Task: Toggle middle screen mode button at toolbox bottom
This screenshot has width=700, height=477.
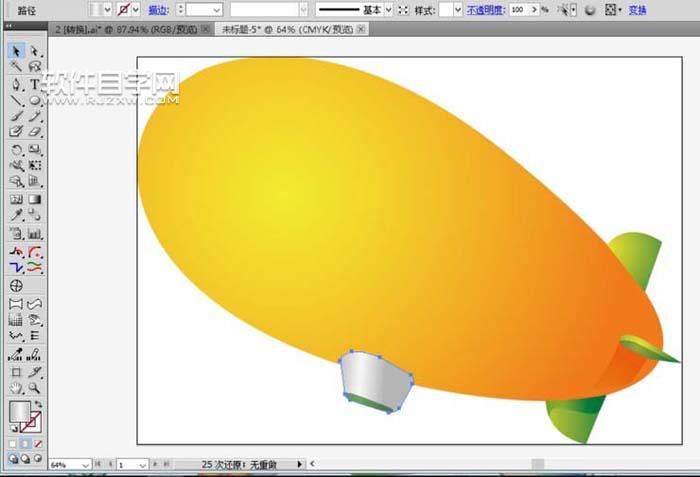Action: pyautogui.click(x=25, y=459)
